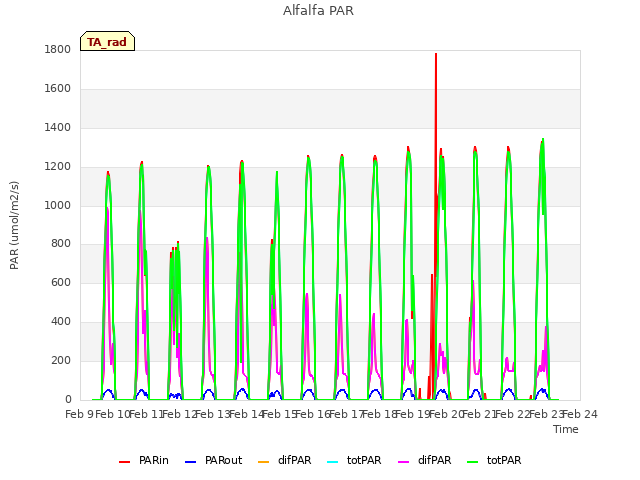
Task: Click the 600 y-axis tick label
Action: coord(61,282)
